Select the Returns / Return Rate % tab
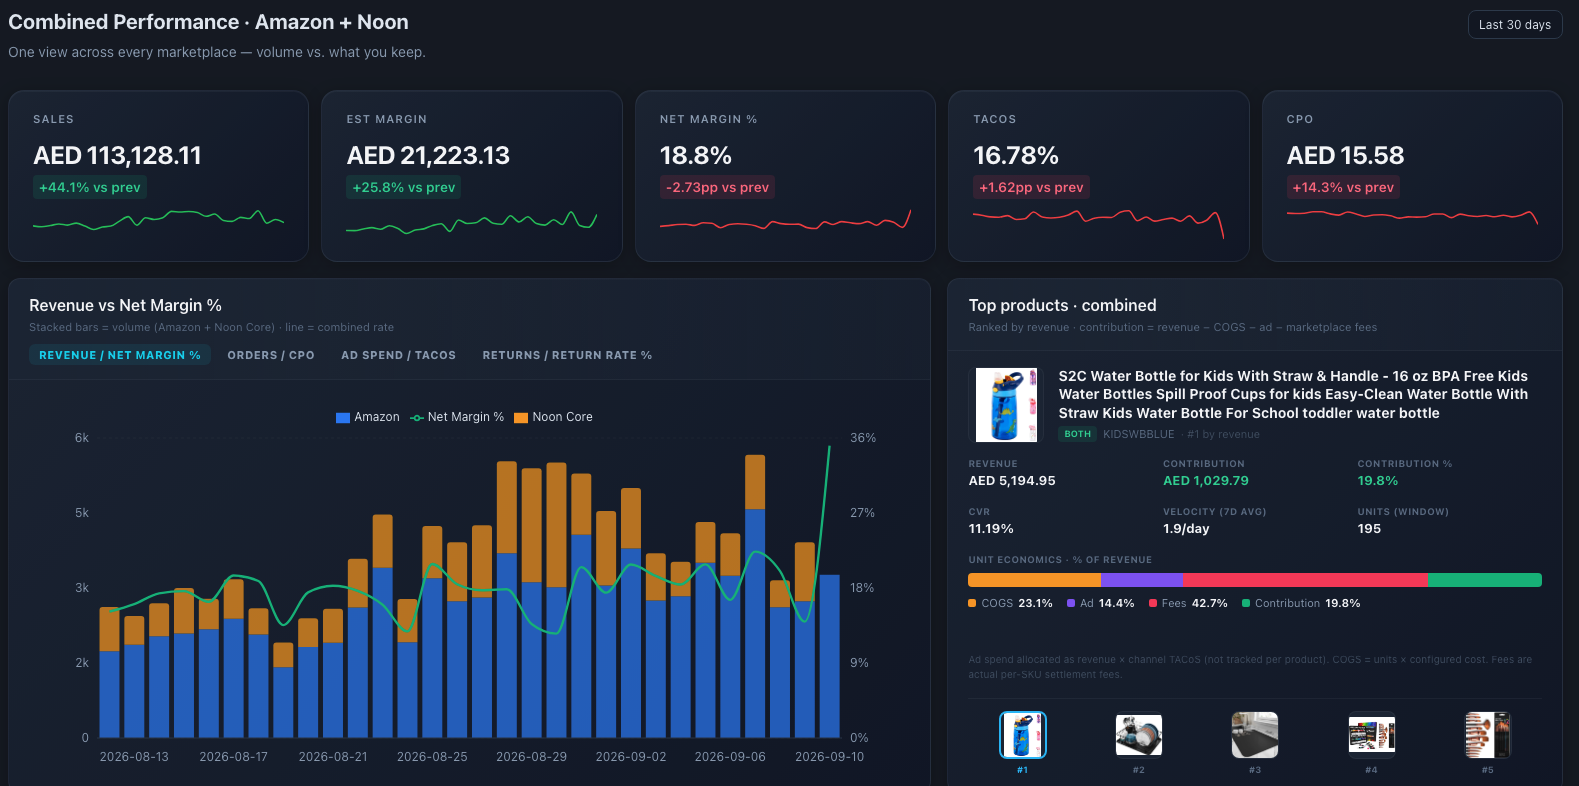1579x786 pixels. [567, 355]
